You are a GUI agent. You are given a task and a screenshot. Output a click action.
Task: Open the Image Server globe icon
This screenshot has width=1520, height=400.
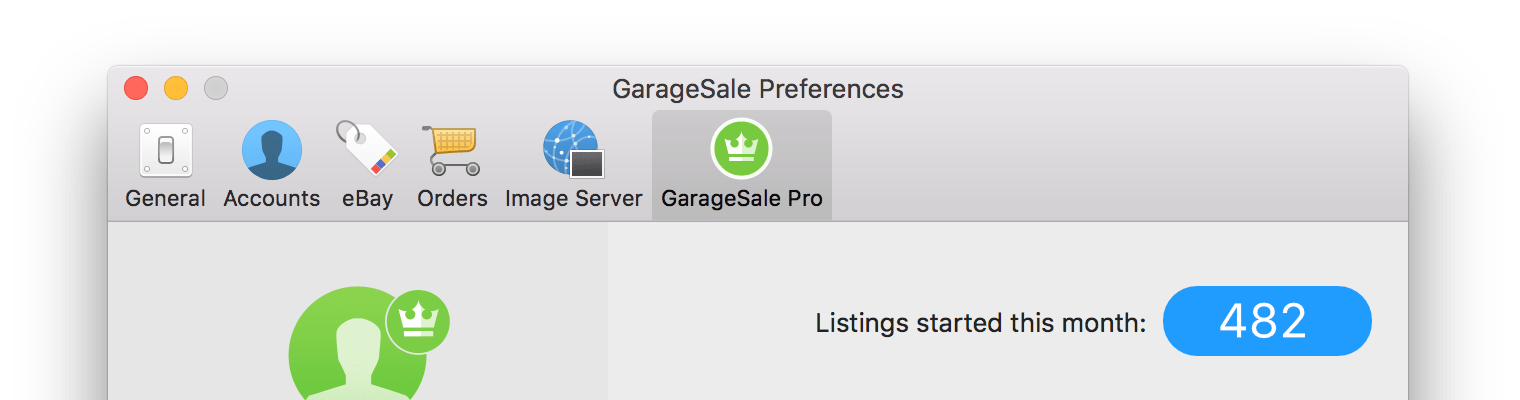(574, 150)
